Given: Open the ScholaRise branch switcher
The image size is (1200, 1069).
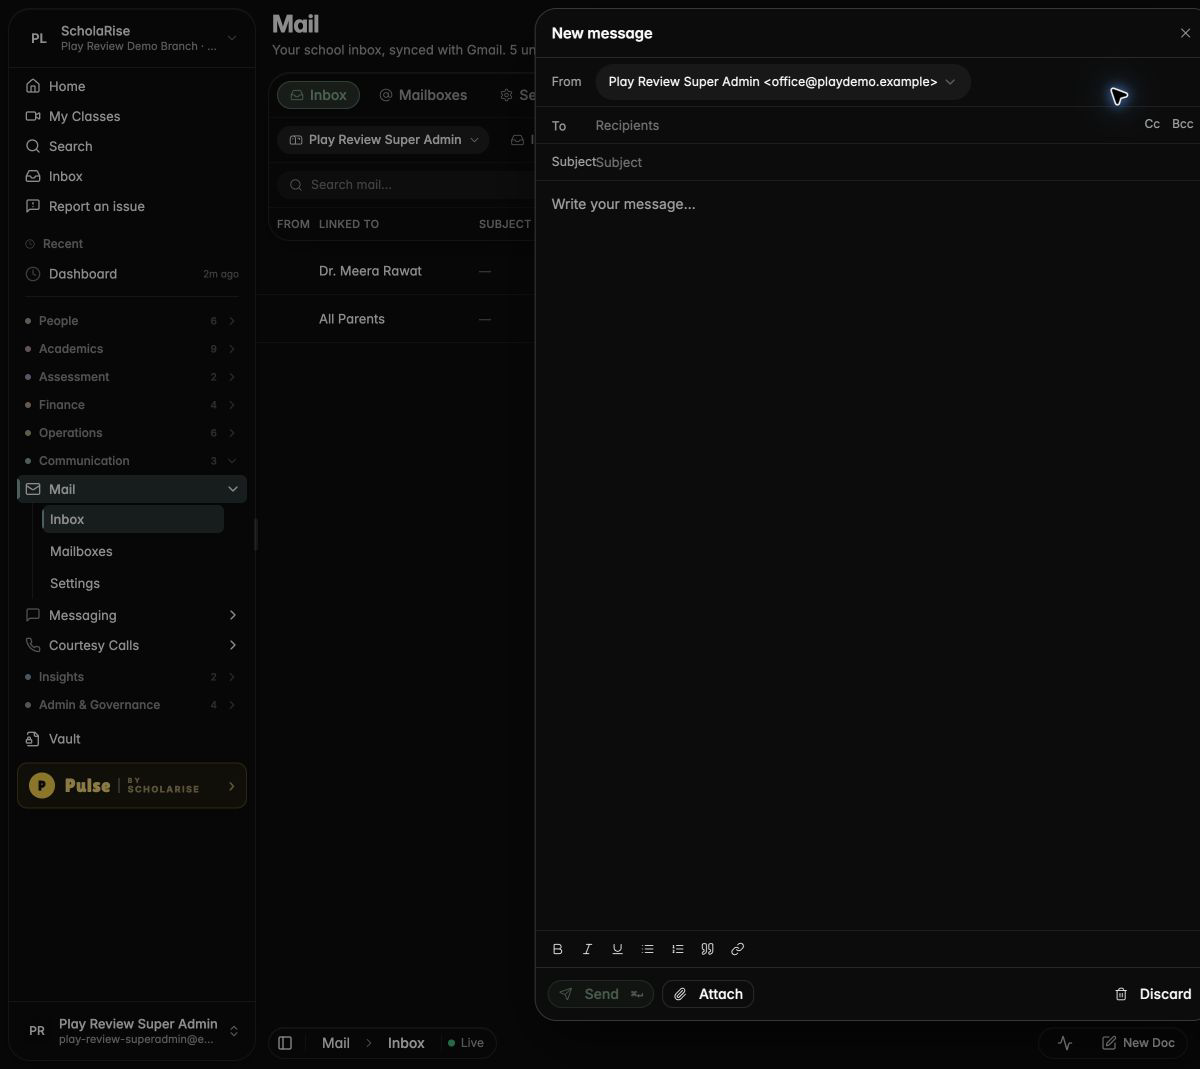Looking at the screenshot, I should tap(132, 38).
